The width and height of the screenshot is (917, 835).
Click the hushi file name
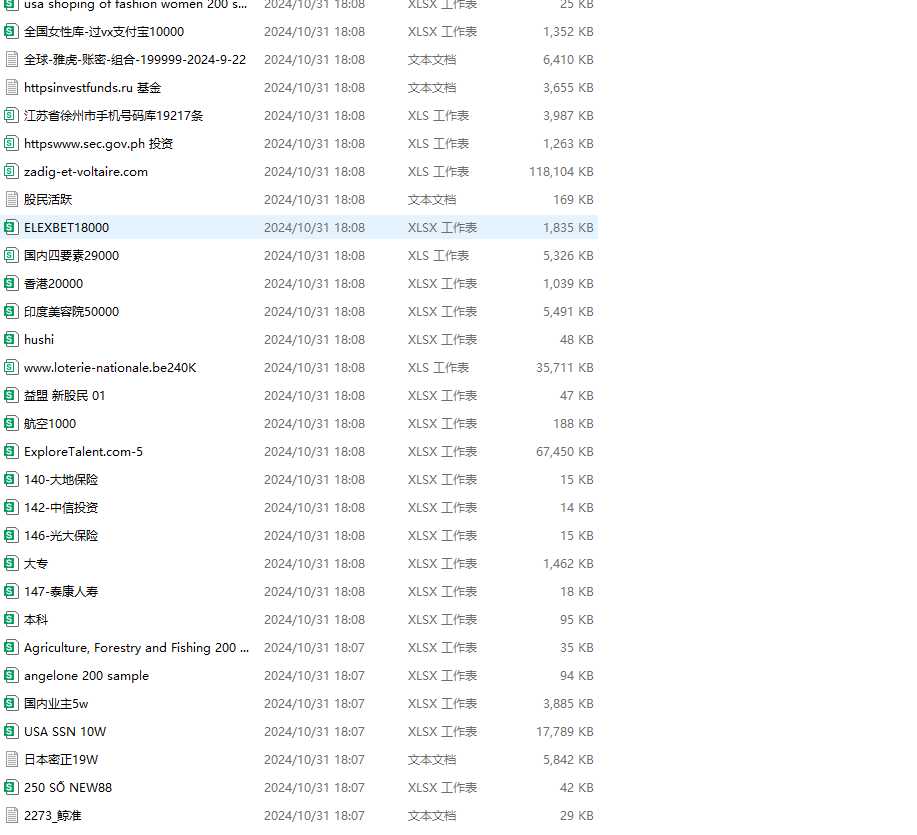coord(39,340)
